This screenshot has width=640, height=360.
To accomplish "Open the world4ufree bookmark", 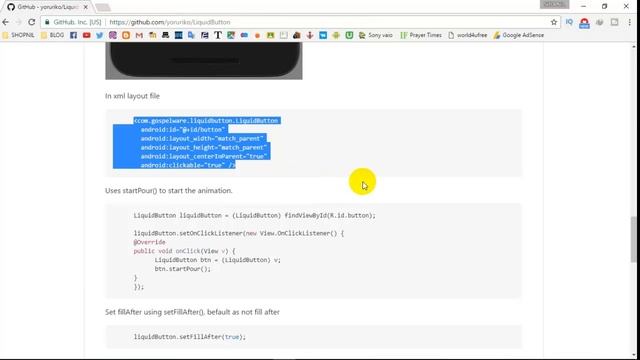I will (468, 36).
